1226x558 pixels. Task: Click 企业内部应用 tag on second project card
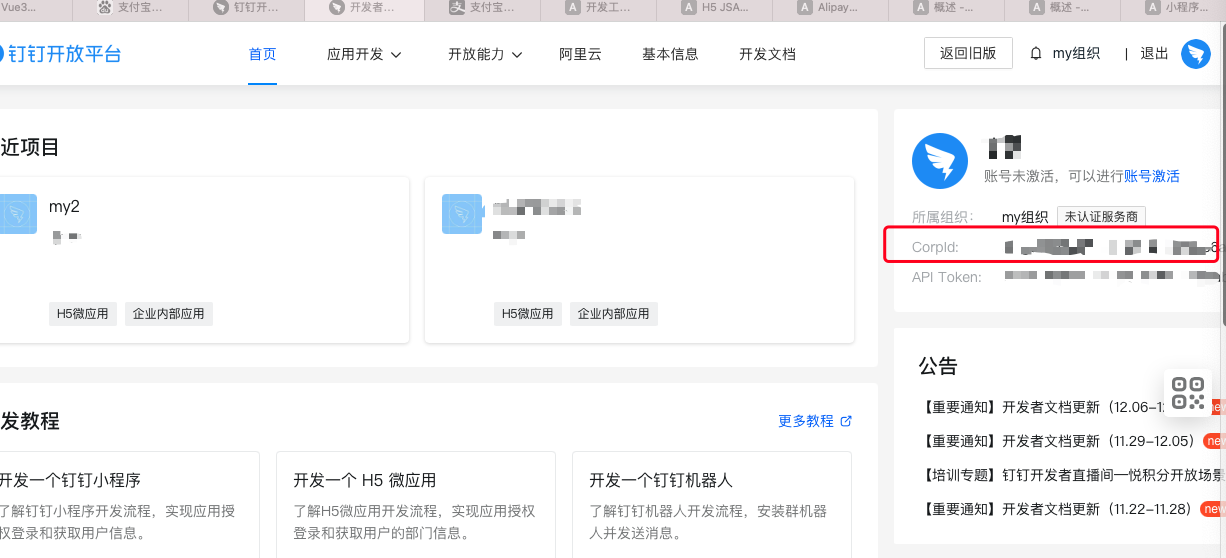coord(614,314)
